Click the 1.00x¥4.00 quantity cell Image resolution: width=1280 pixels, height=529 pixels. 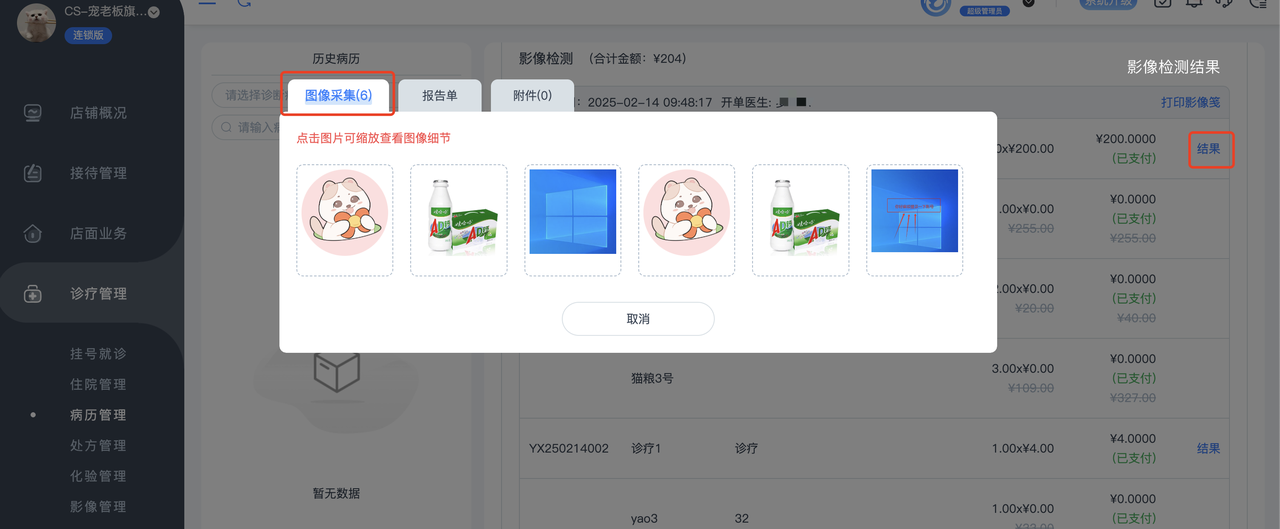[x=1023, y=449]
